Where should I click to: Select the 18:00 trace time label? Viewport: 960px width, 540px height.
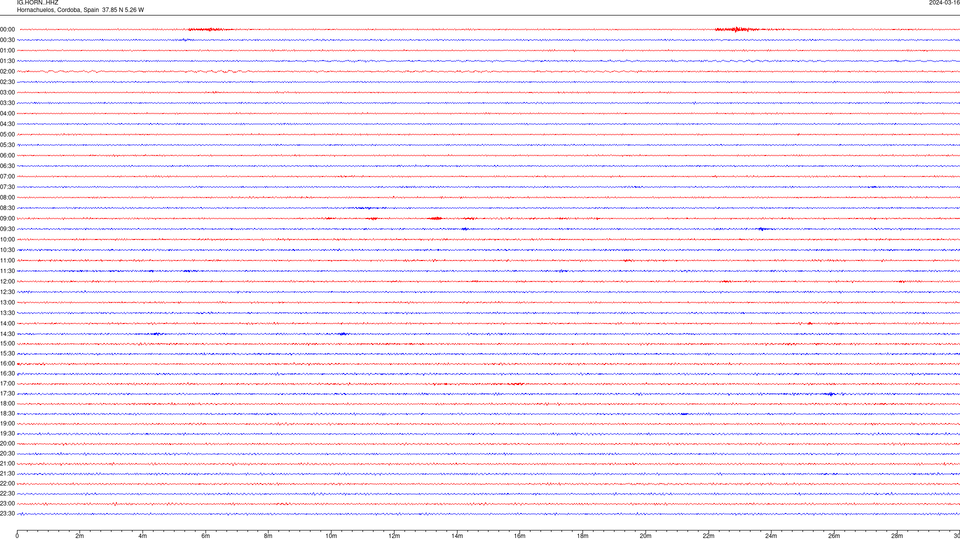(x=7, y=403)
